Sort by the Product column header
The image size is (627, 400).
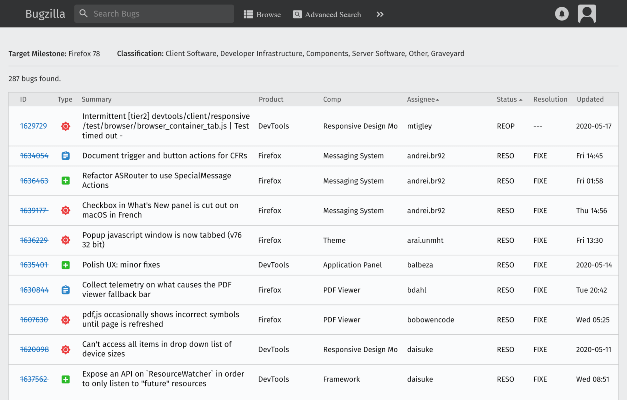pos(271,99)
